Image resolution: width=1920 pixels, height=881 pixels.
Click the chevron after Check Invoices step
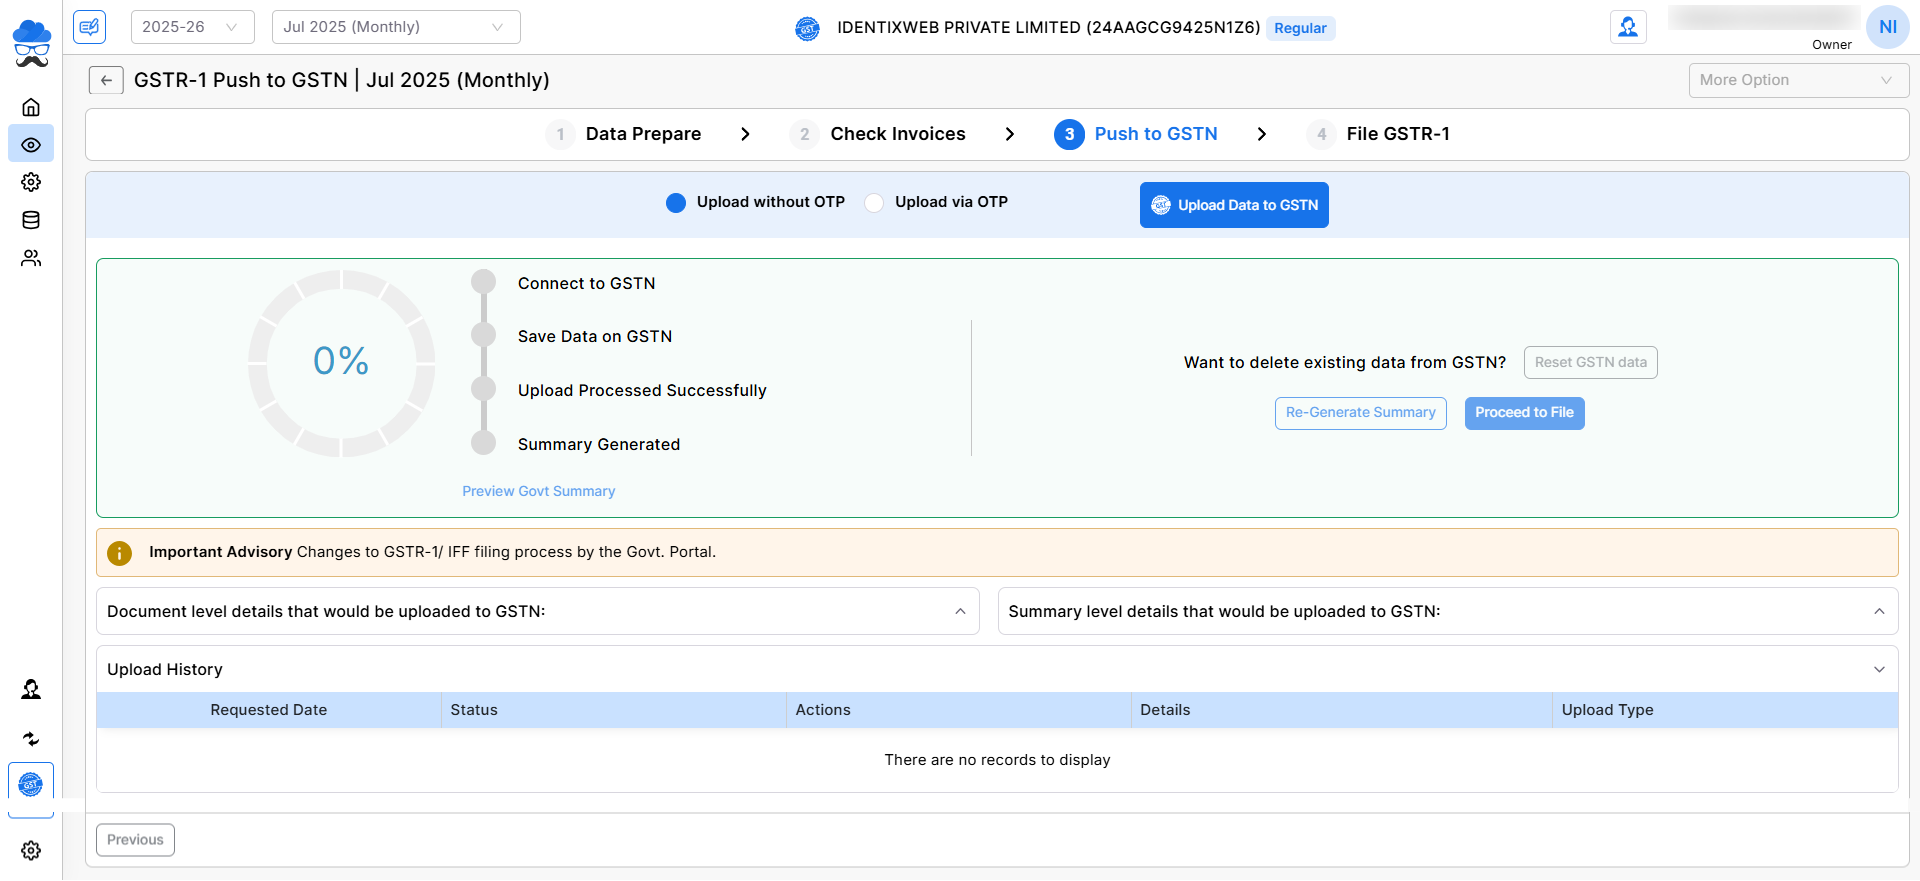(x=1010, y=134)
